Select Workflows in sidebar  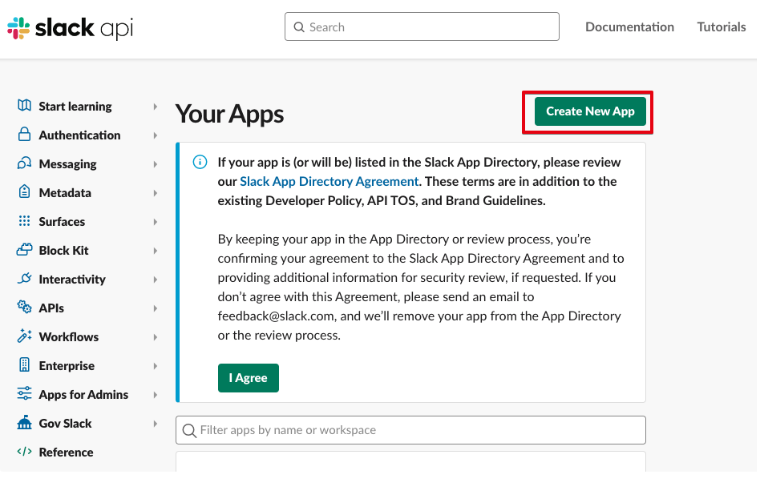click(69, 337)
